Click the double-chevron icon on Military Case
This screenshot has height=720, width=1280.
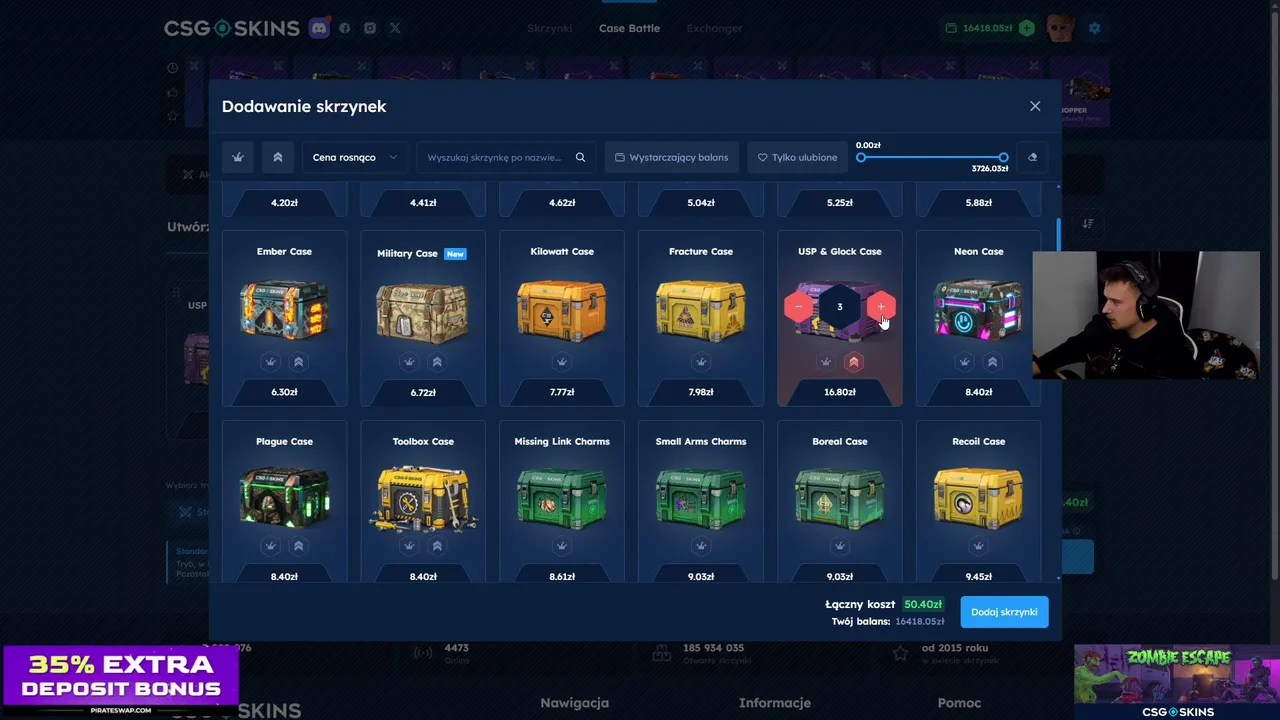[x=437, y=362]
